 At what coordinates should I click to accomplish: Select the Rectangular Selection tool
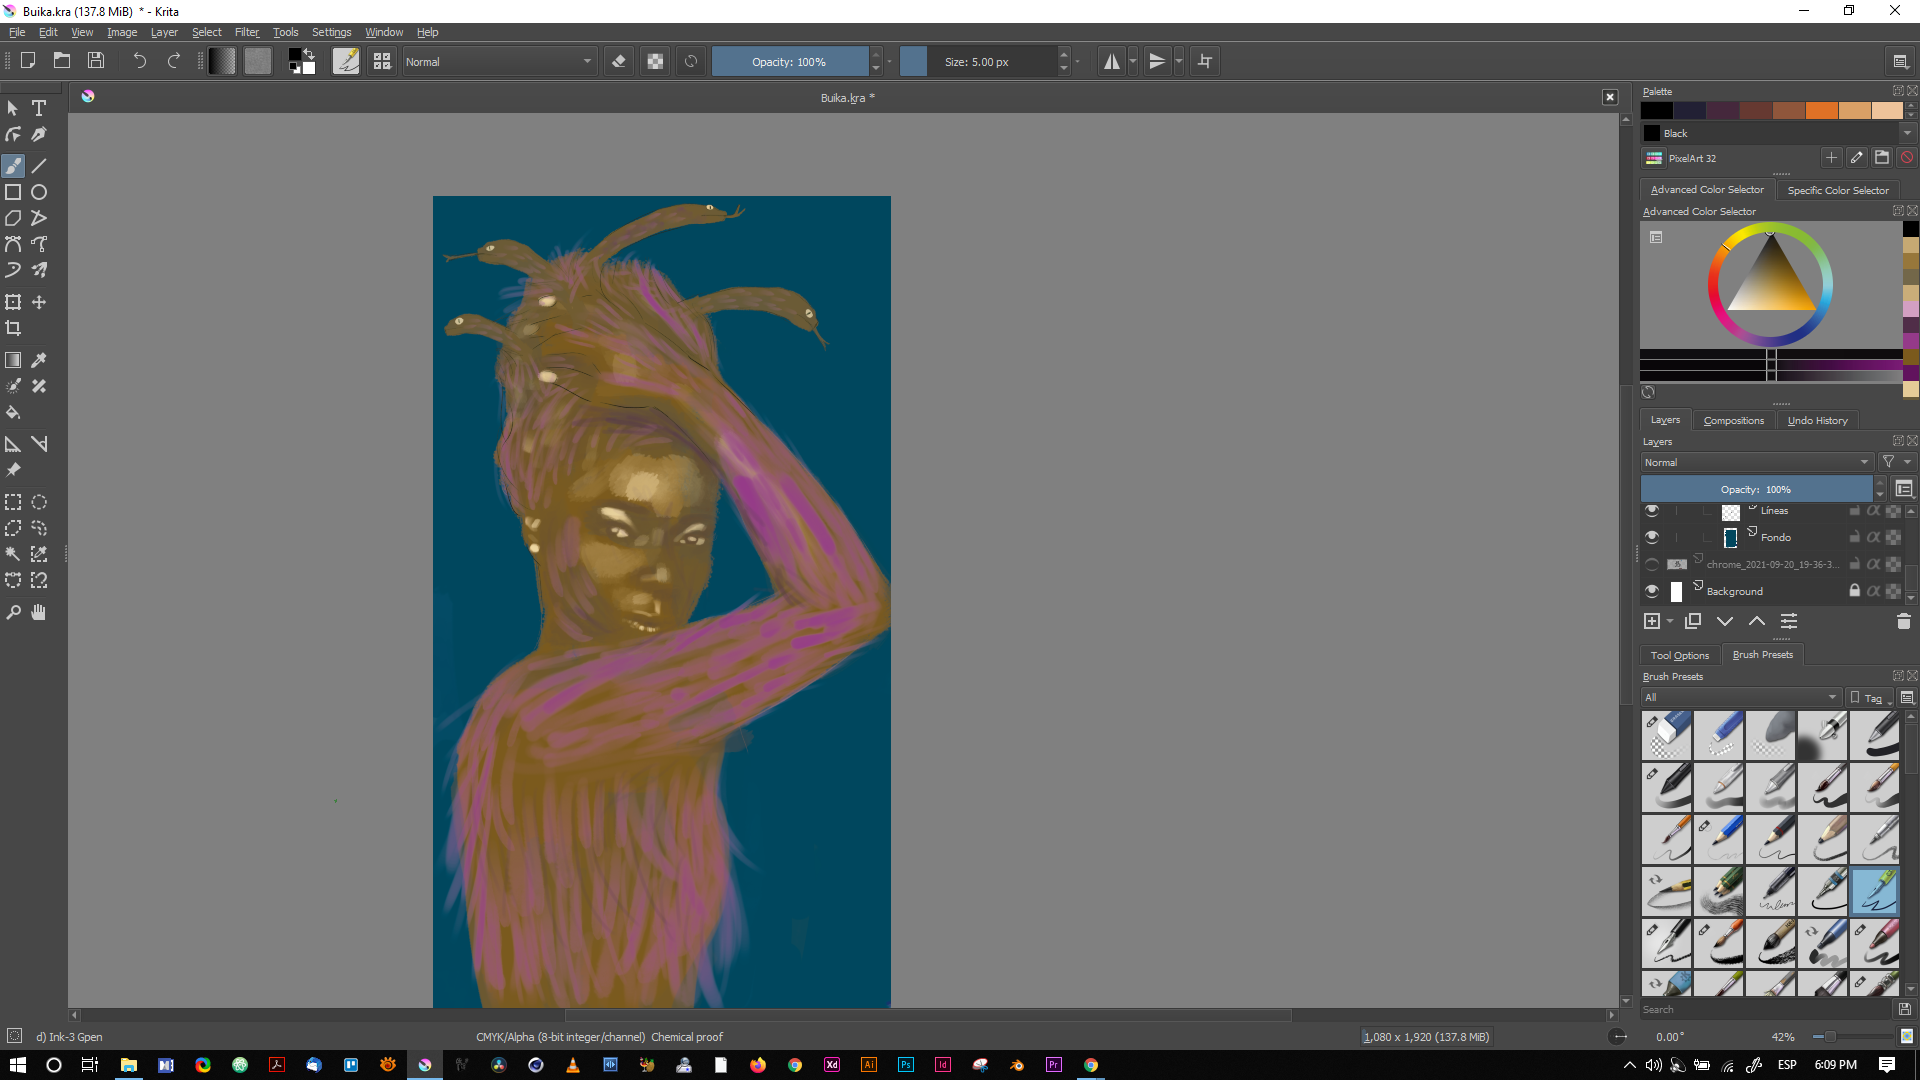pyautogui.click(x=13, y=502)
